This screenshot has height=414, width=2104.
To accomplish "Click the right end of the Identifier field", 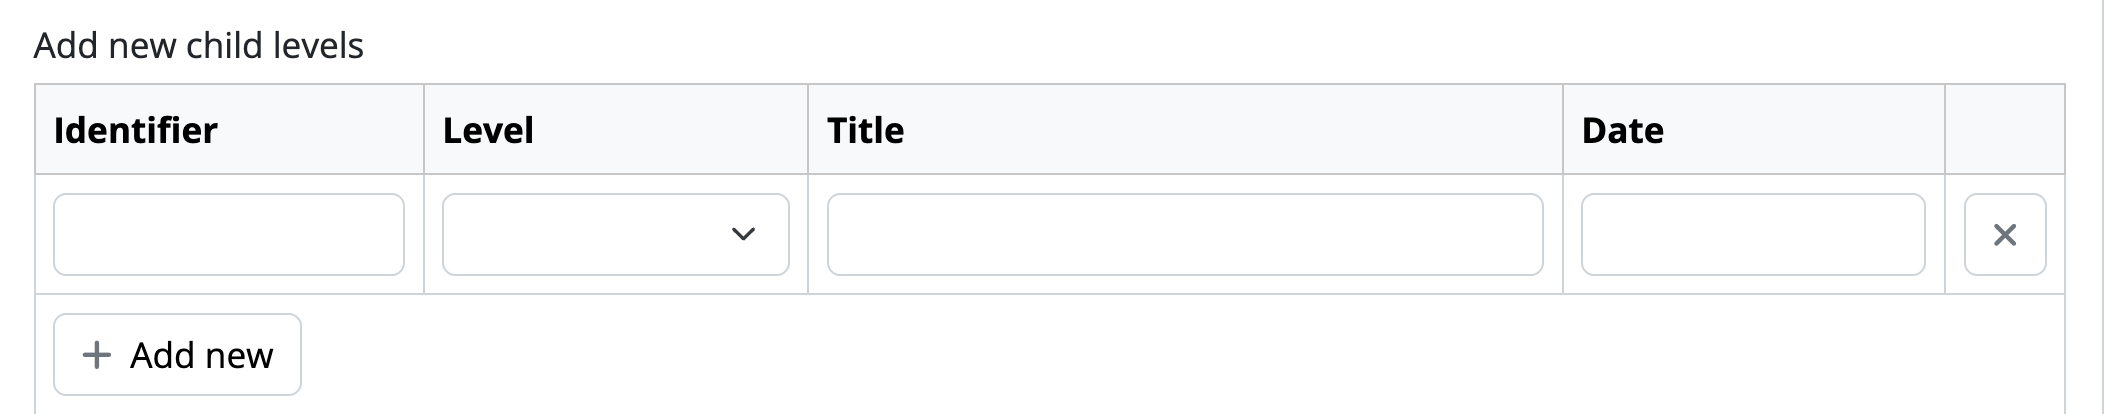I will click(x=385, y=235).
